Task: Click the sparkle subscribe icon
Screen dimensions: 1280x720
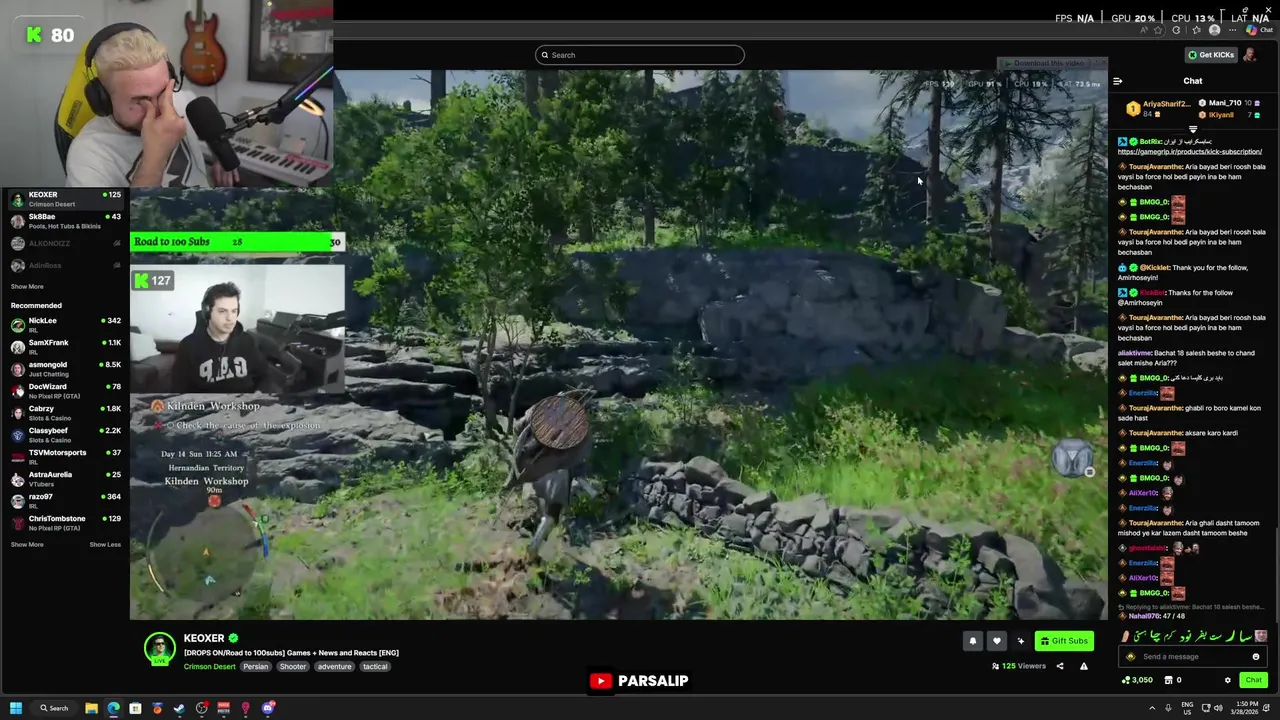Action: tap(1020, 641)
